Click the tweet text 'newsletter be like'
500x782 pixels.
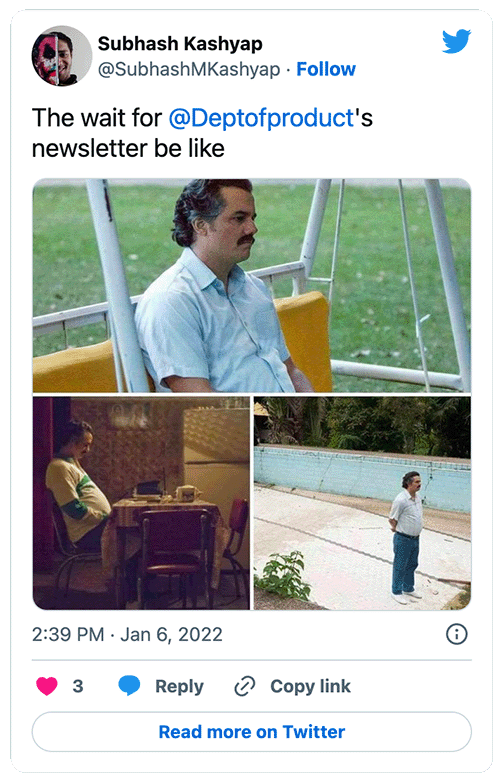point(128,149)
